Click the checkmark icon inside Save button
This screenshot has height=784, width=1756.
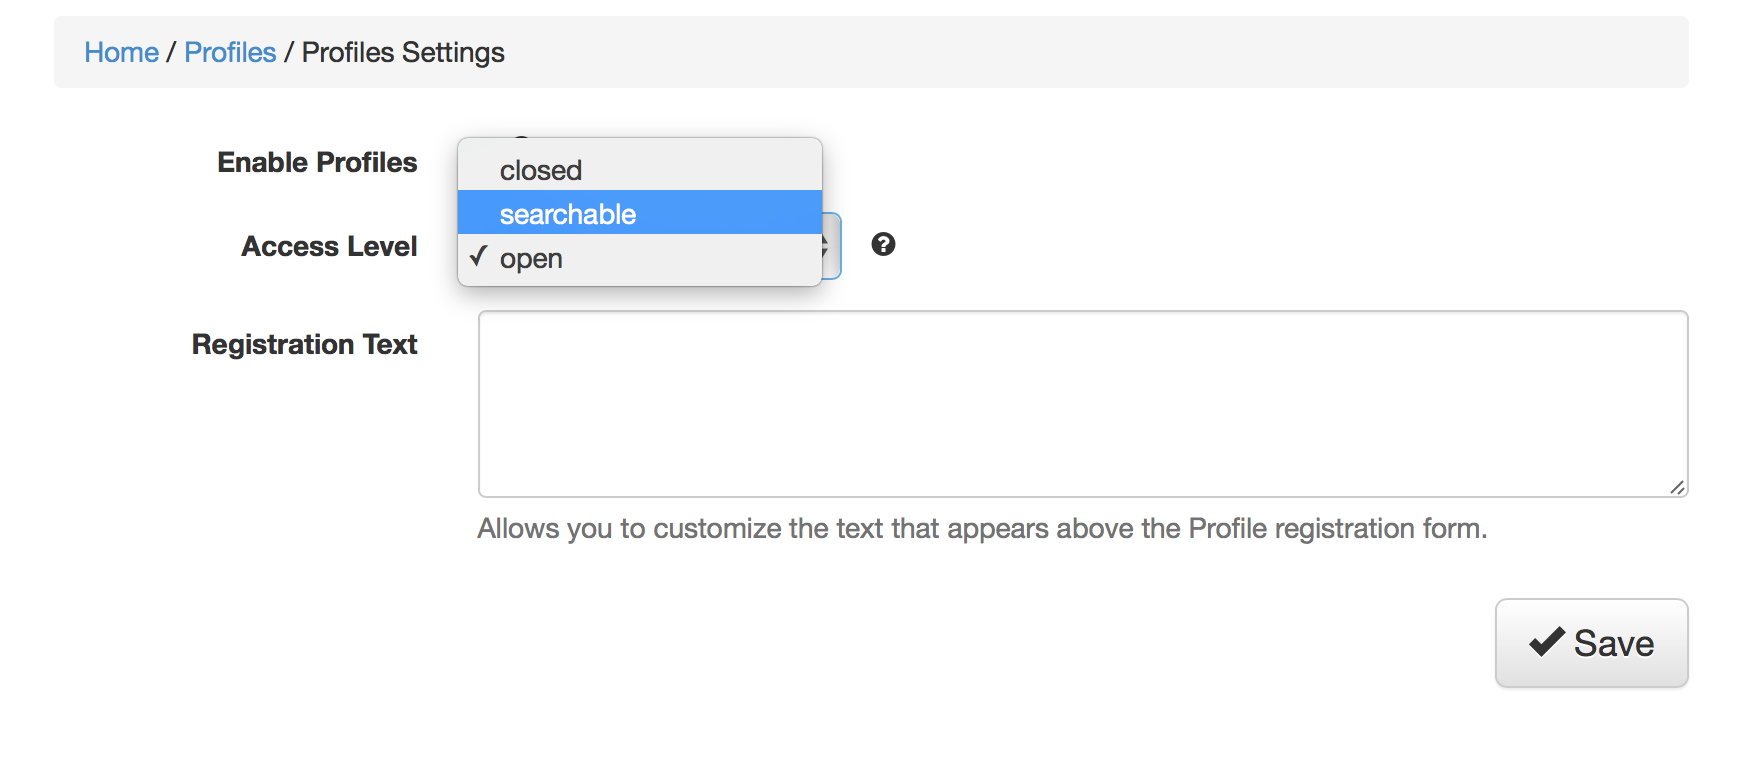[x=1546, y=642]
